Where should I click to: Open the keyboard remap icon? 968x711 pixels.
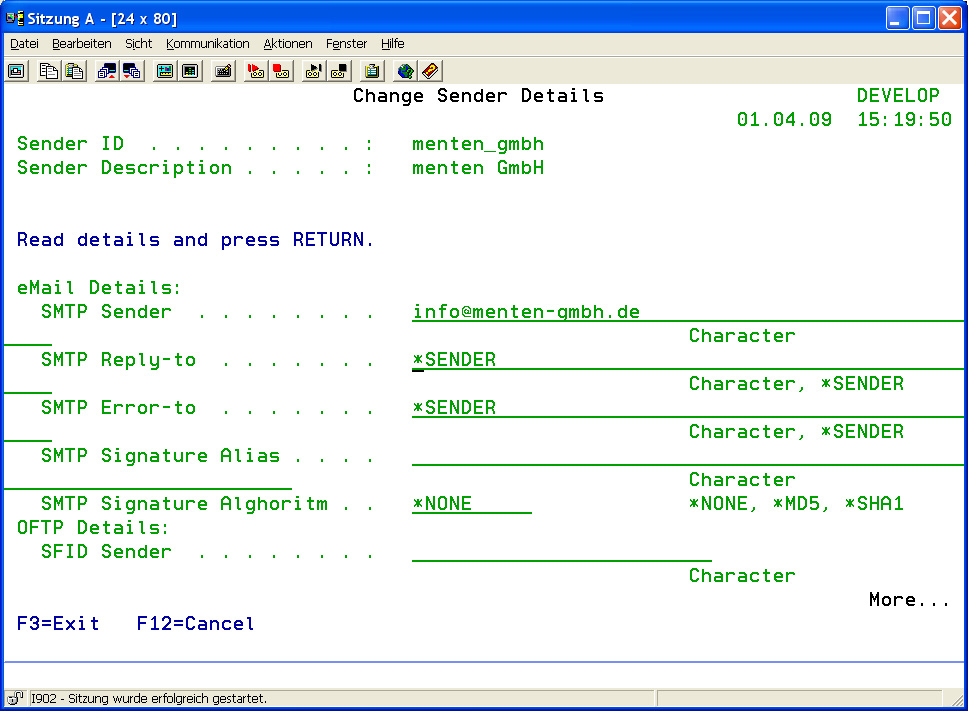[x=223, y=71]
